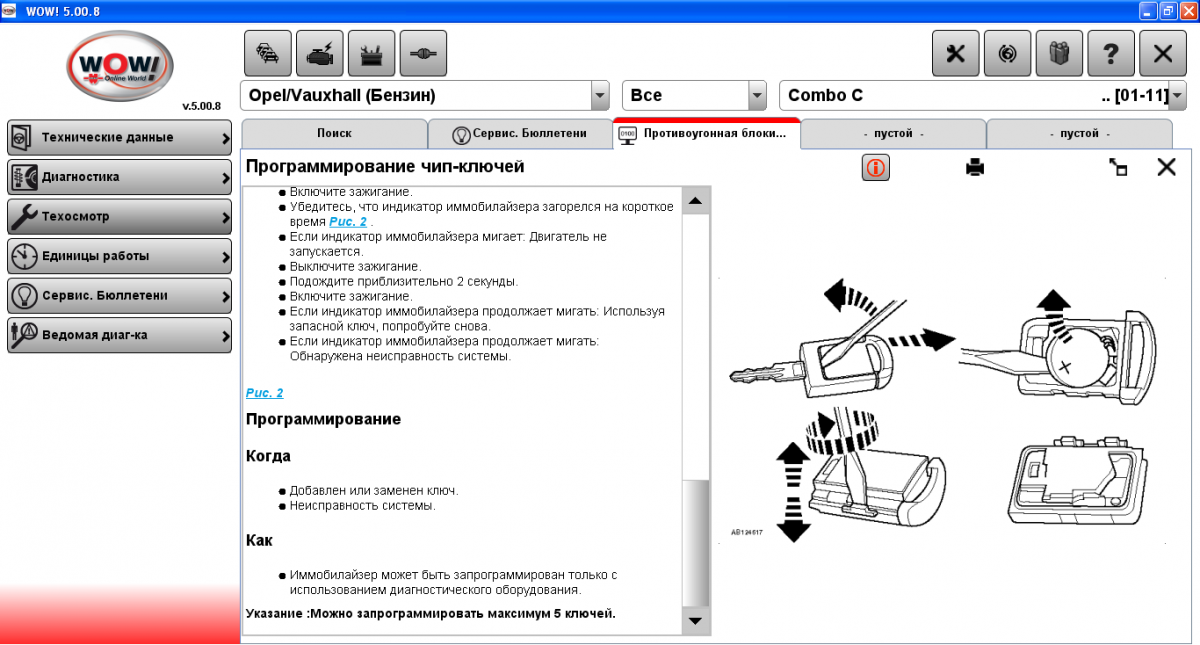1200x645 pixels.
Task: Click the toolbox icon in the top toolbar
Action: tap(371, 53)
